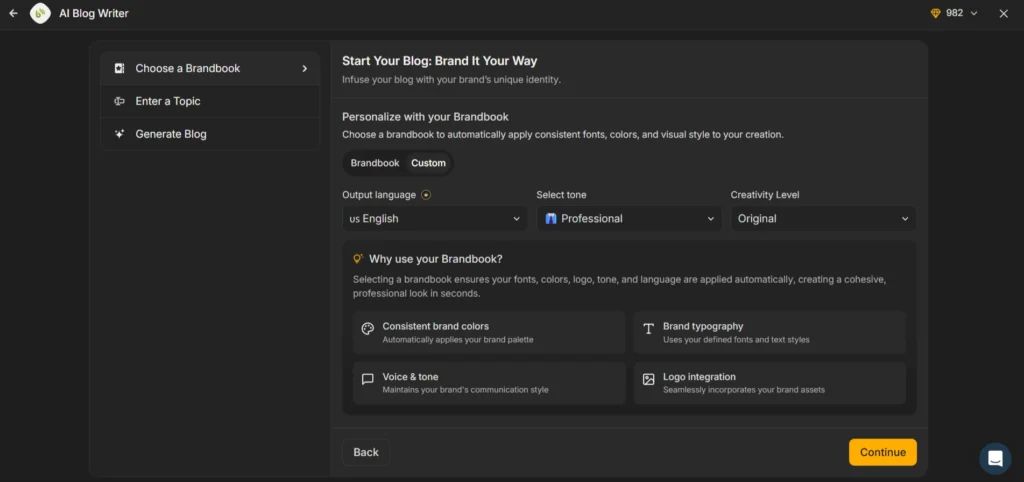This screenshot has height=482, width=1024.
Task: Click the AI Blog Writer logo
Action: pyautogui.click(x=40, y=13)
